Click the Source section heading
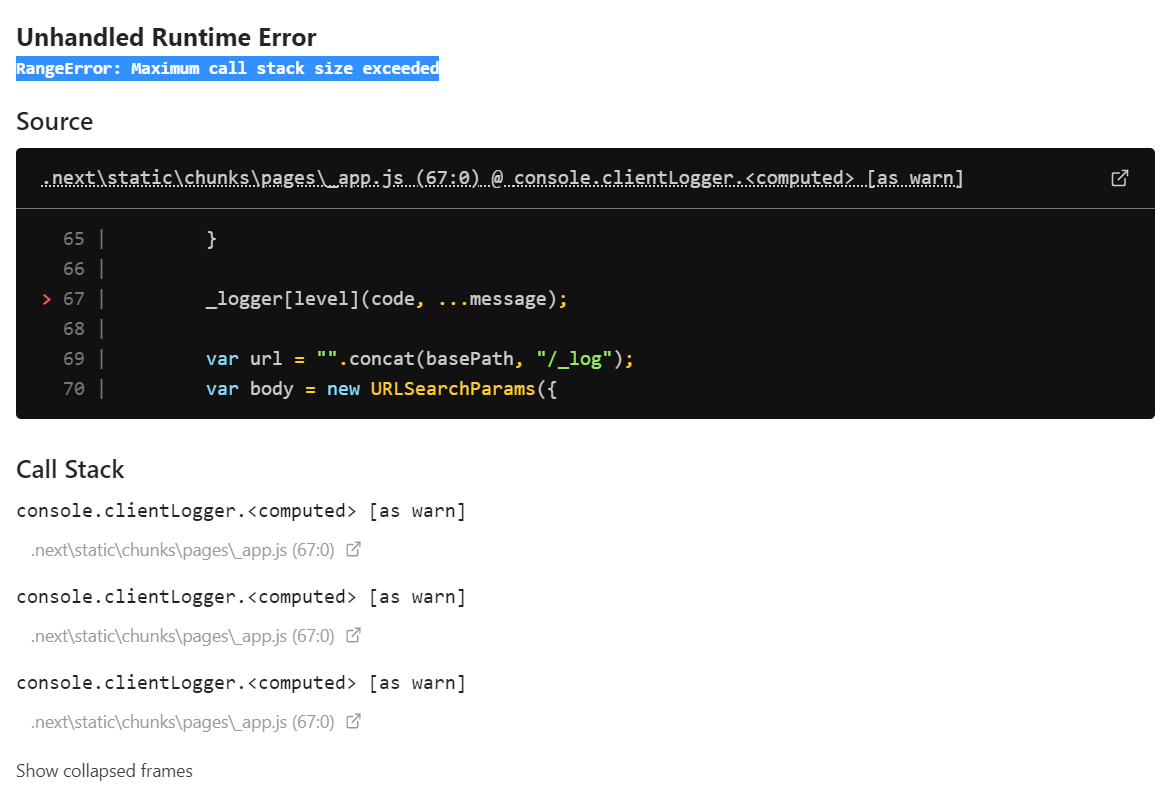Image resolution: width=1163 pixels, height=803 pixels. (54, 121)
